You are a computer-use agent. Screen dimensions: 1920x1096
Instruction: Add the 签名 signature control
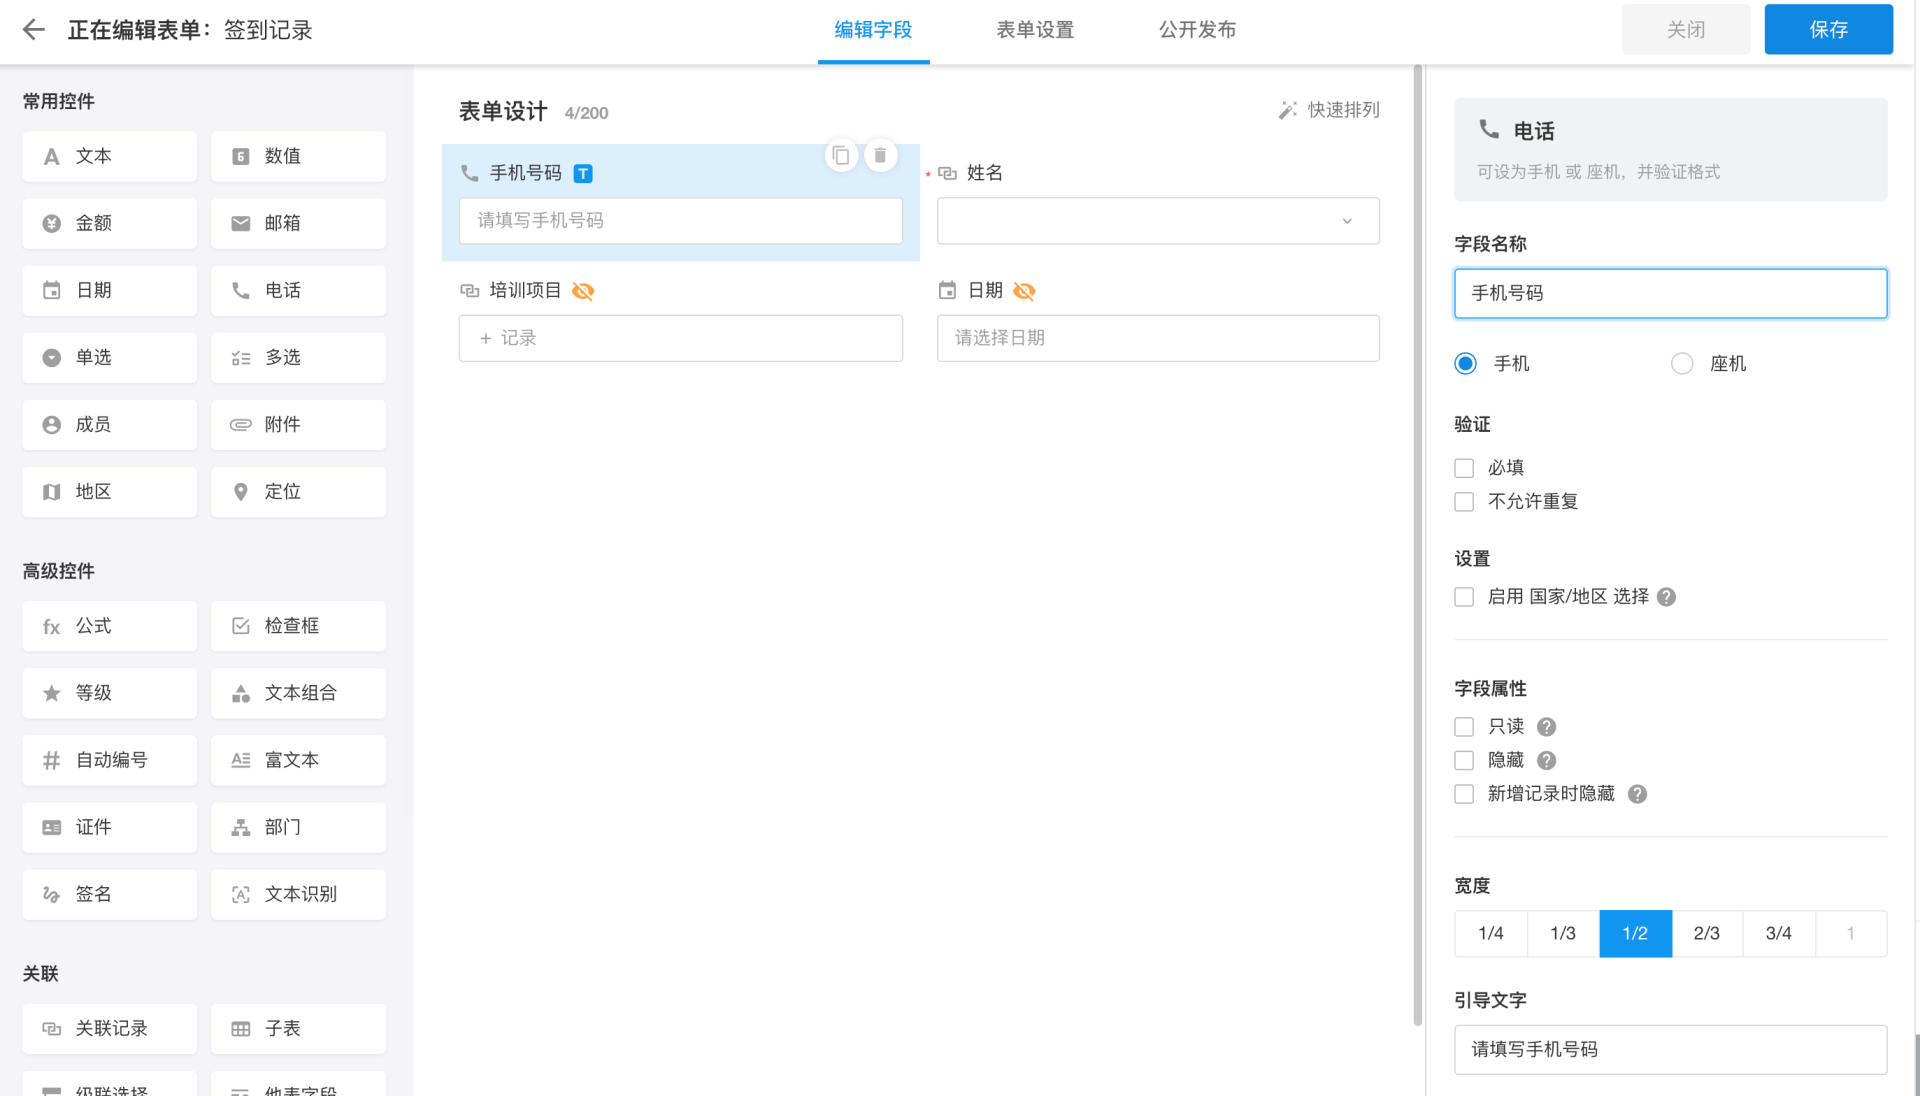point(109,894)
